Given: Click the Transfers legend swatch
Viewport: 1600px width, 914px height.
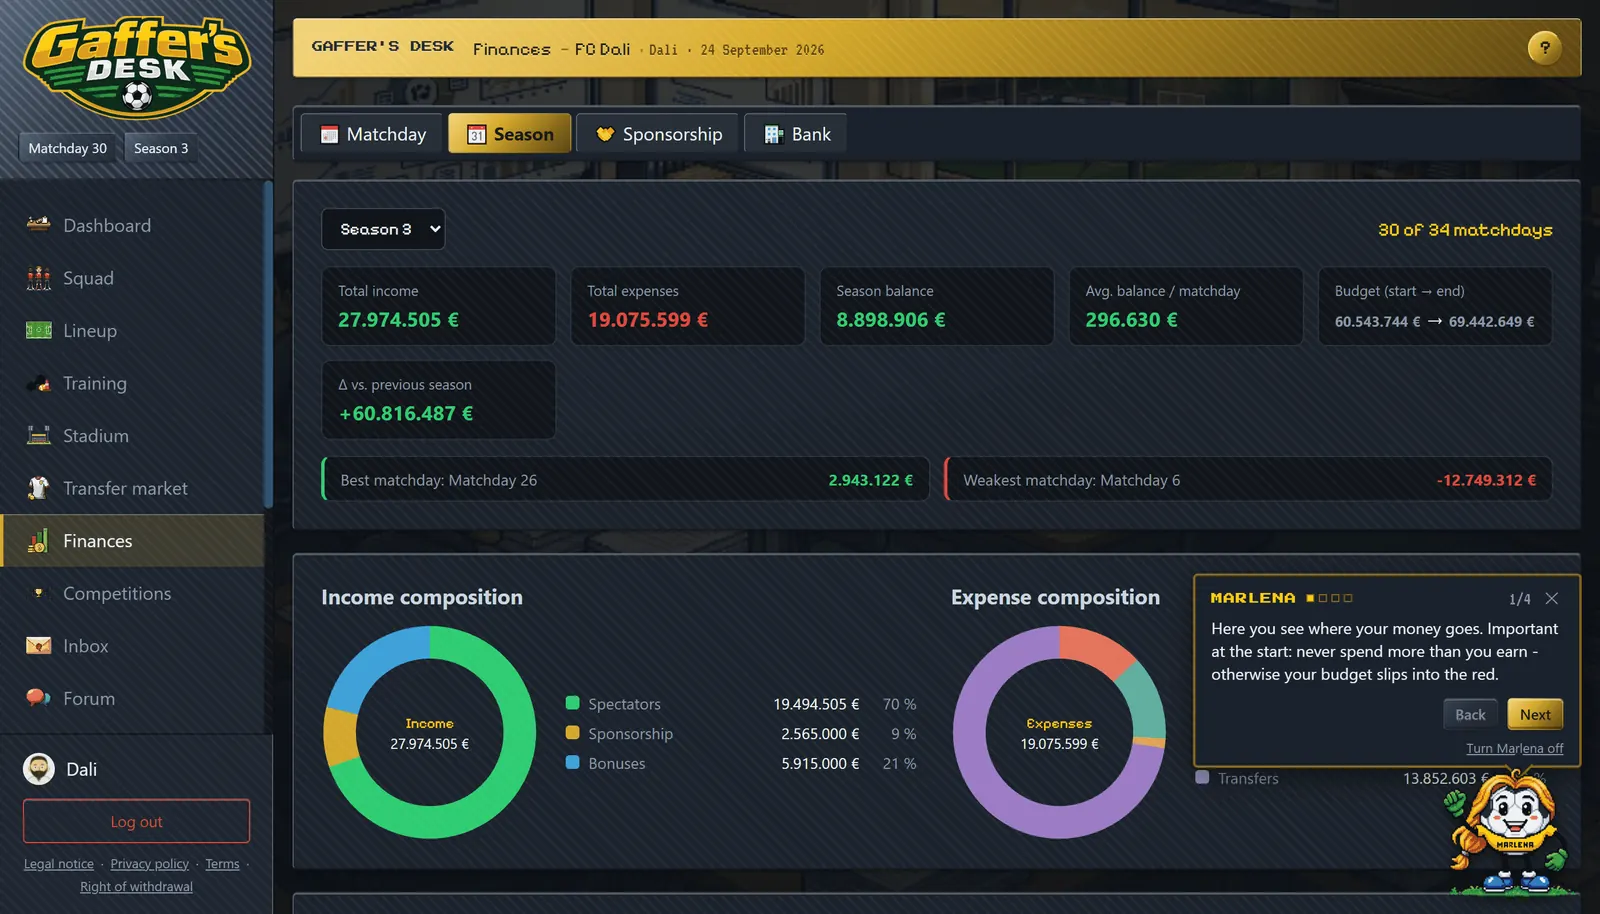Looking at the screenshot, I should click(1202, 777).
